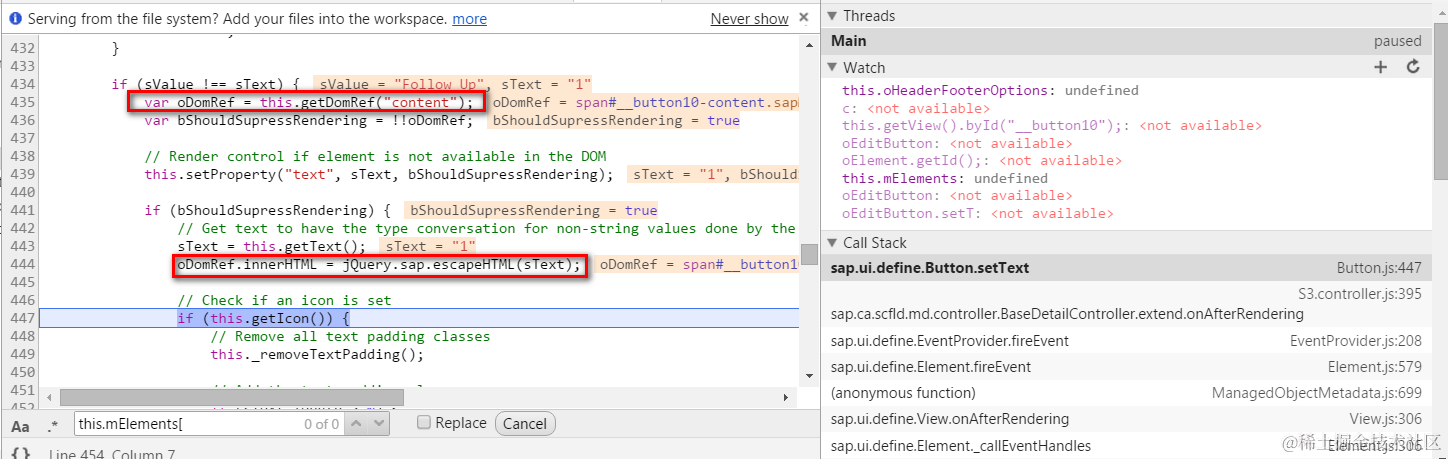This screenshot has width=1448, height=459.
Task: Select the (anonymous function) call frame
Action: (x=903, y=393)
